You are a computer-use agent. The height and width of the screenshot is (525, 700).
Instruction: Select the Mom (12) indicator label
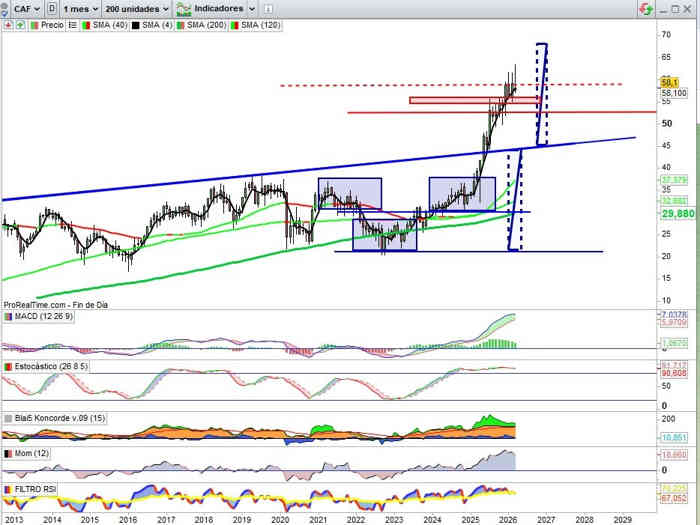(31, 453)
